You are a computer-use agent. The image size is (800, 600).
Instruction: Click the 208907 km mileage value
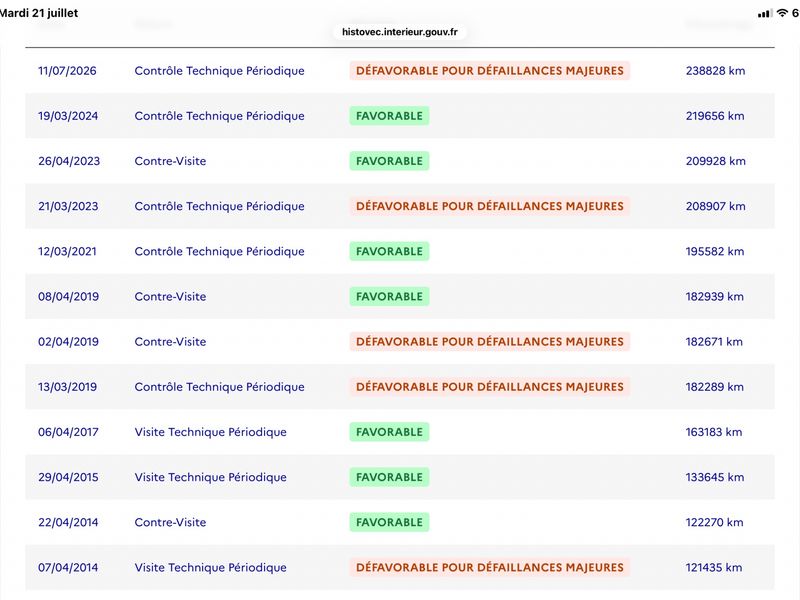[715, 206]
